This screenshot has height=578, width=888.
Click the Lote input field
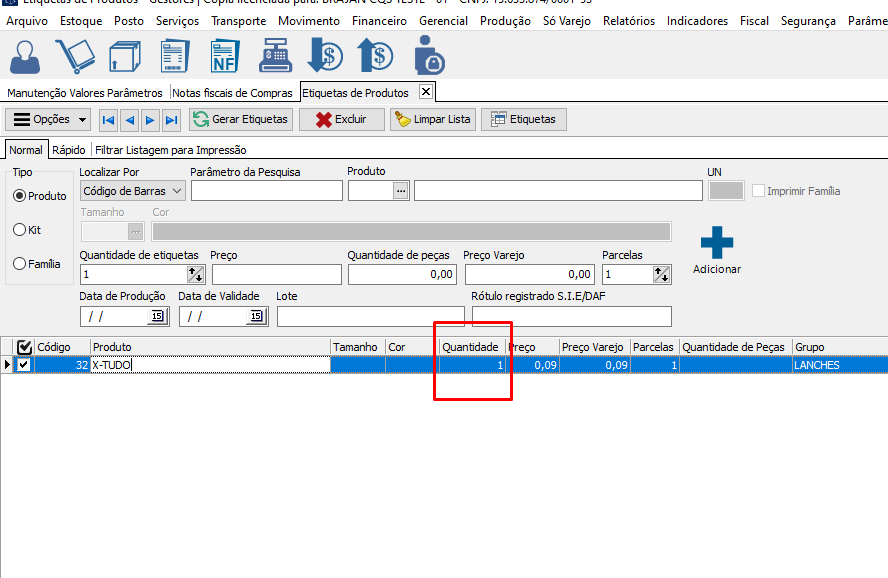pos(370,317)
